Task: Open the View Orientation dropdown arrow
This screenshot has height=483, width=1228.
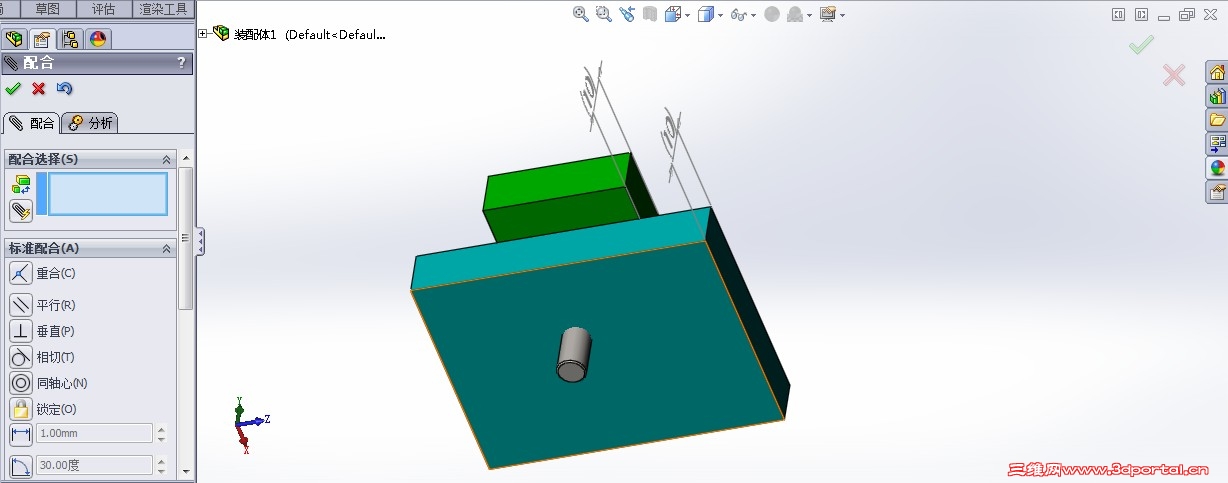Action: (688, 15)
